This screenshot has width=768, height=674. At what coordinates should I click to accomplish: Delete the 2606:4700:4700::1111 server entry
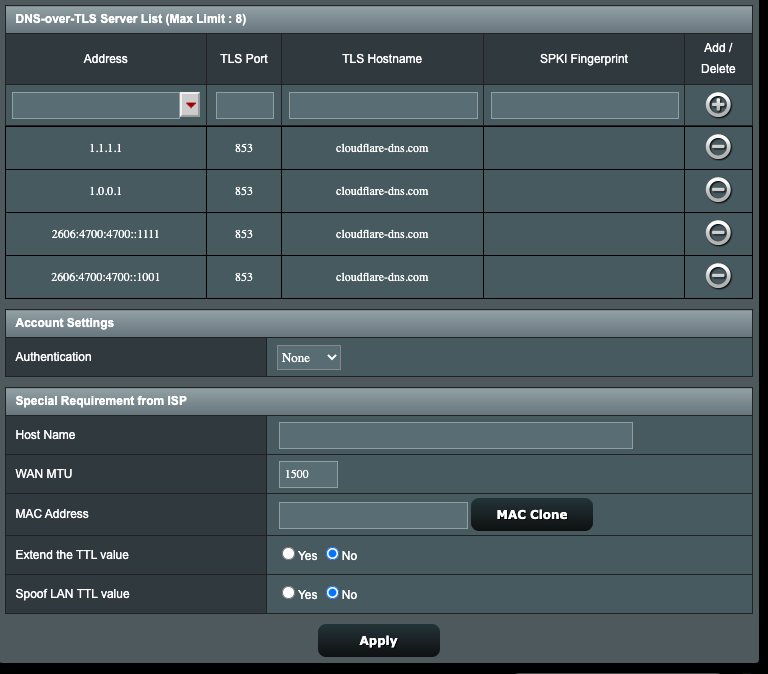tap(717, 233)
